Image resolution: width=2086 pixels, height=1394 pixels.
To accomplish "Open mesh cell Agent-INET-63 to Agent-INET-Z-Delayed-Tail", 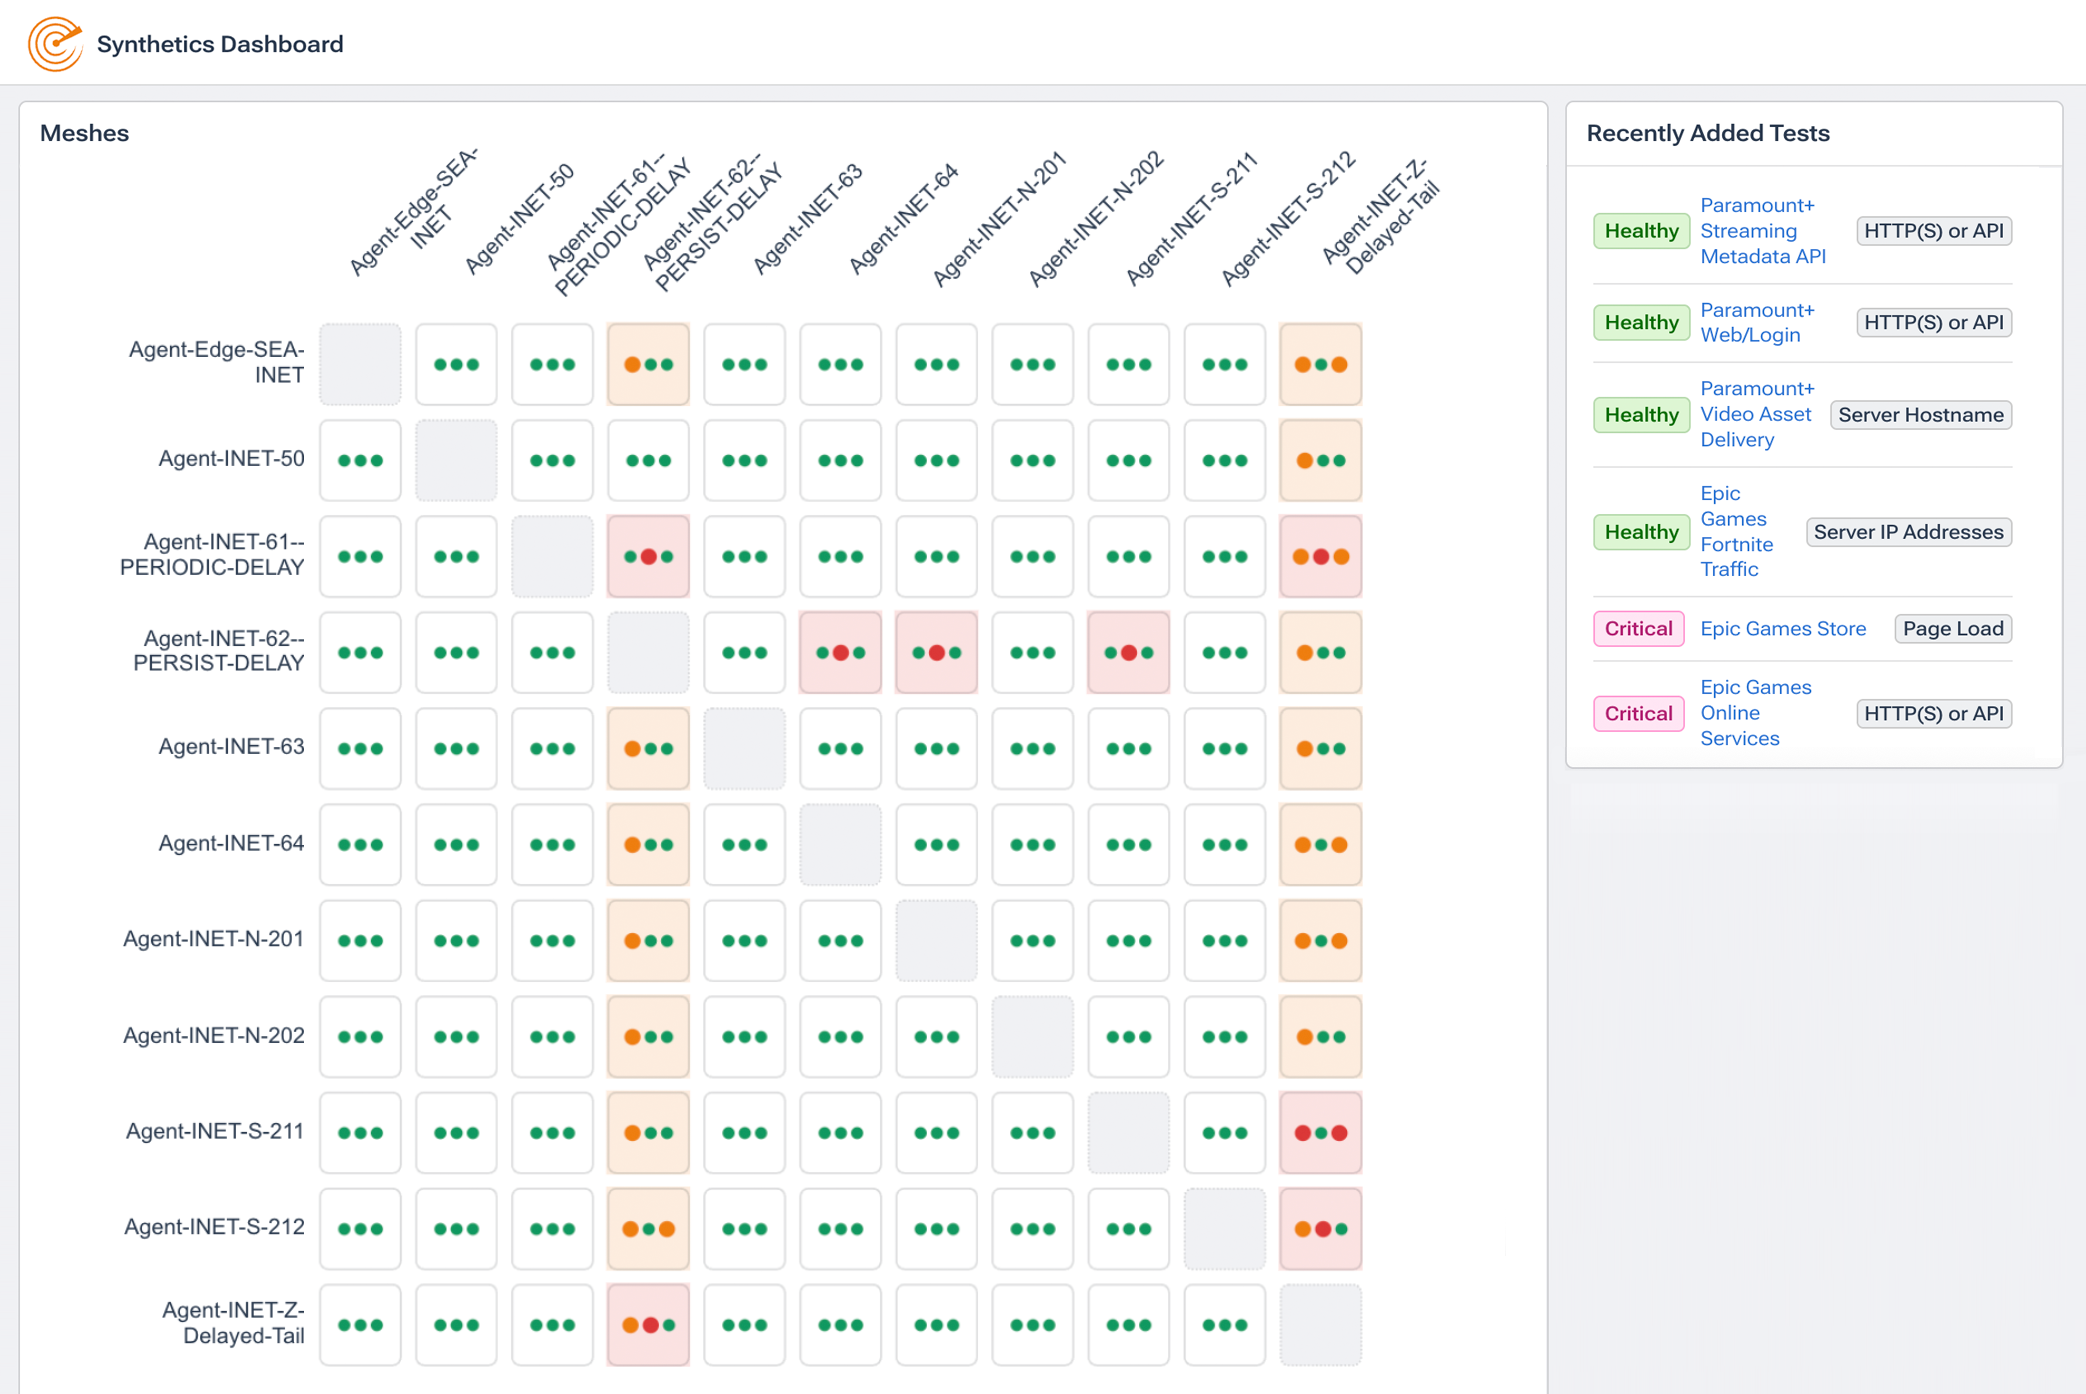I will pyautogui.click(x=1320, y=748).
